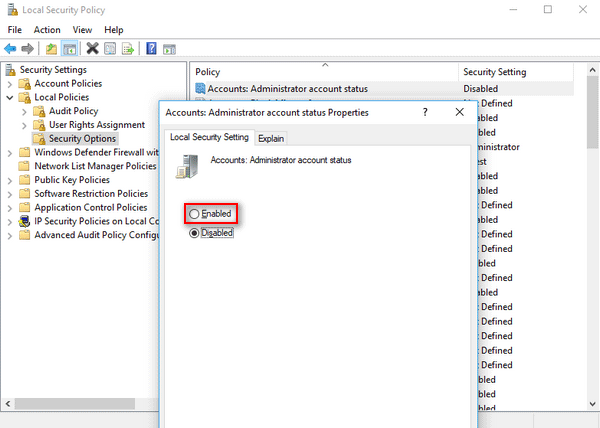Viewport: 600px width, 428px height.
Task: Select User Rights Assignment tree label
Action: [x=97, y=125]
